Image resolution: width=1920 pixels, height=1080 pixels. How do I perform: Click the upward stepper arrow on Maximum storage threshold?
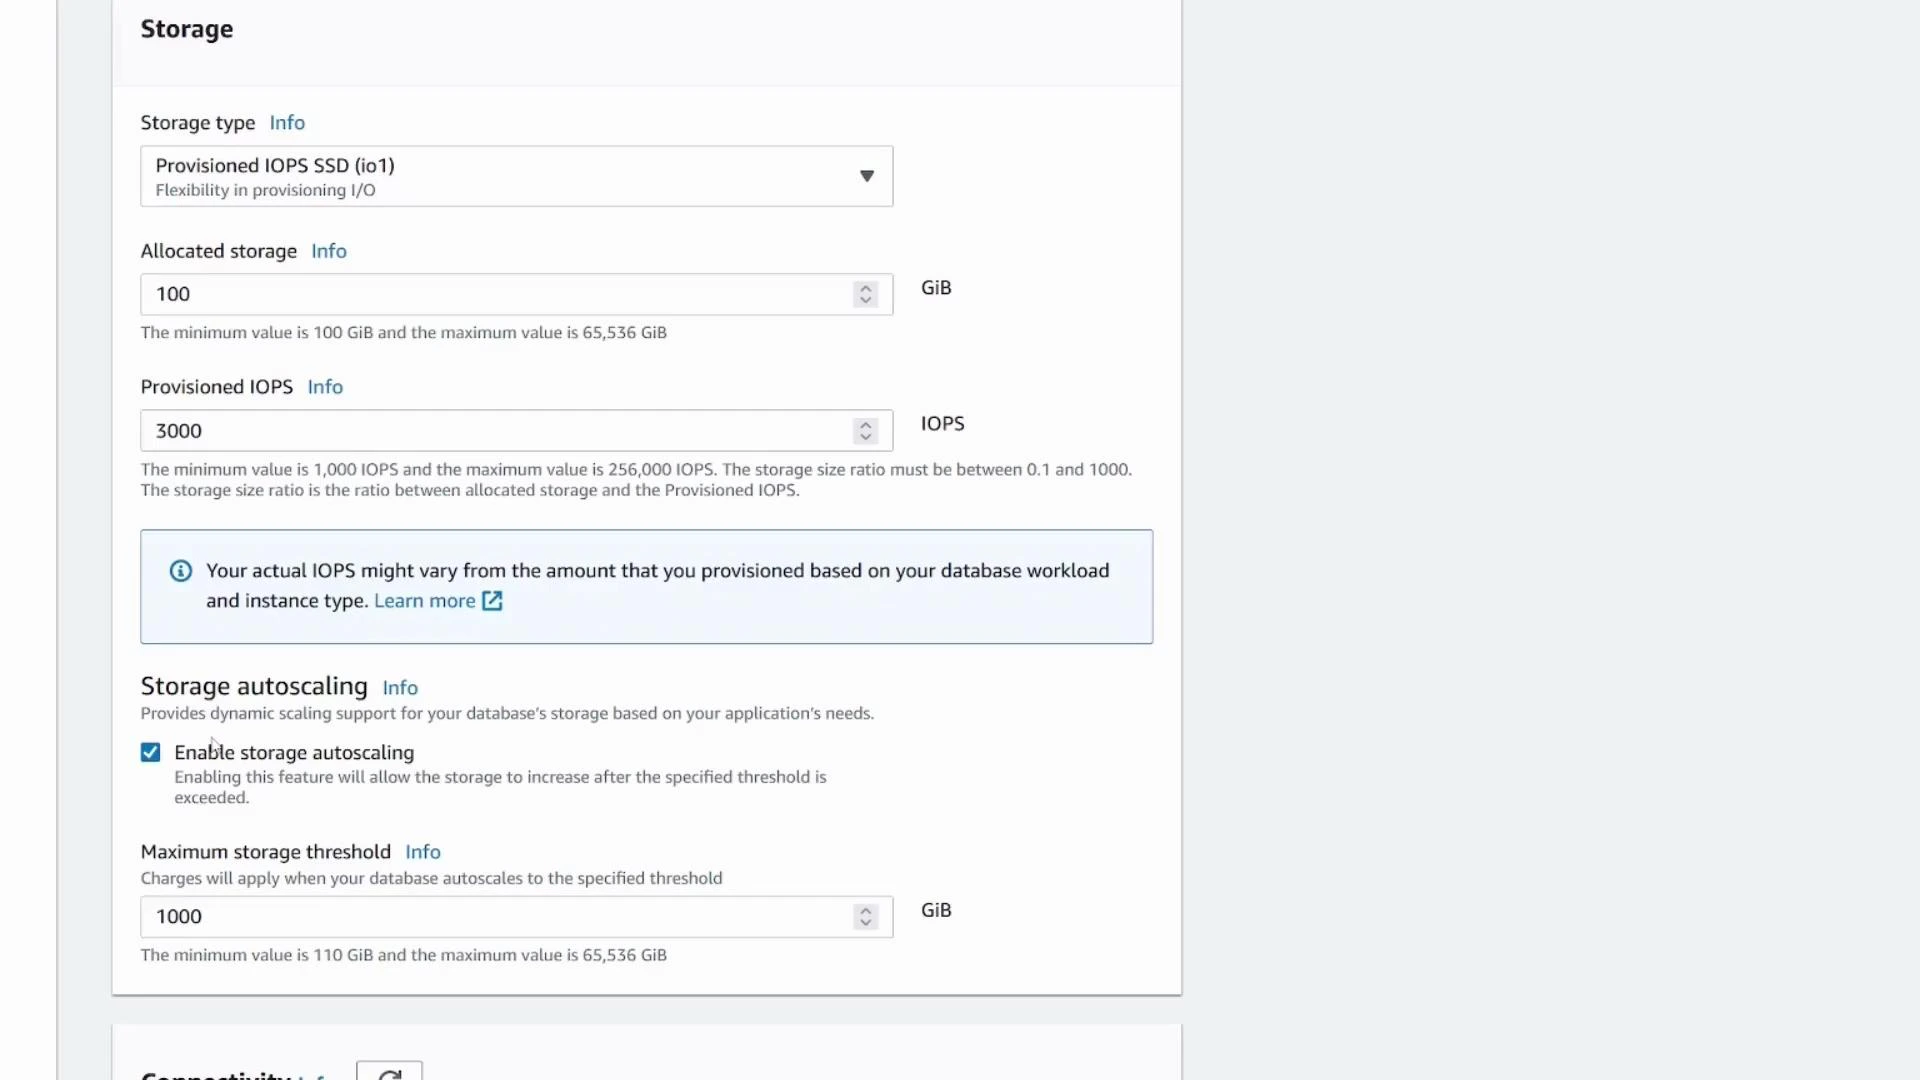pyautogui.click(x=865, y=909)
